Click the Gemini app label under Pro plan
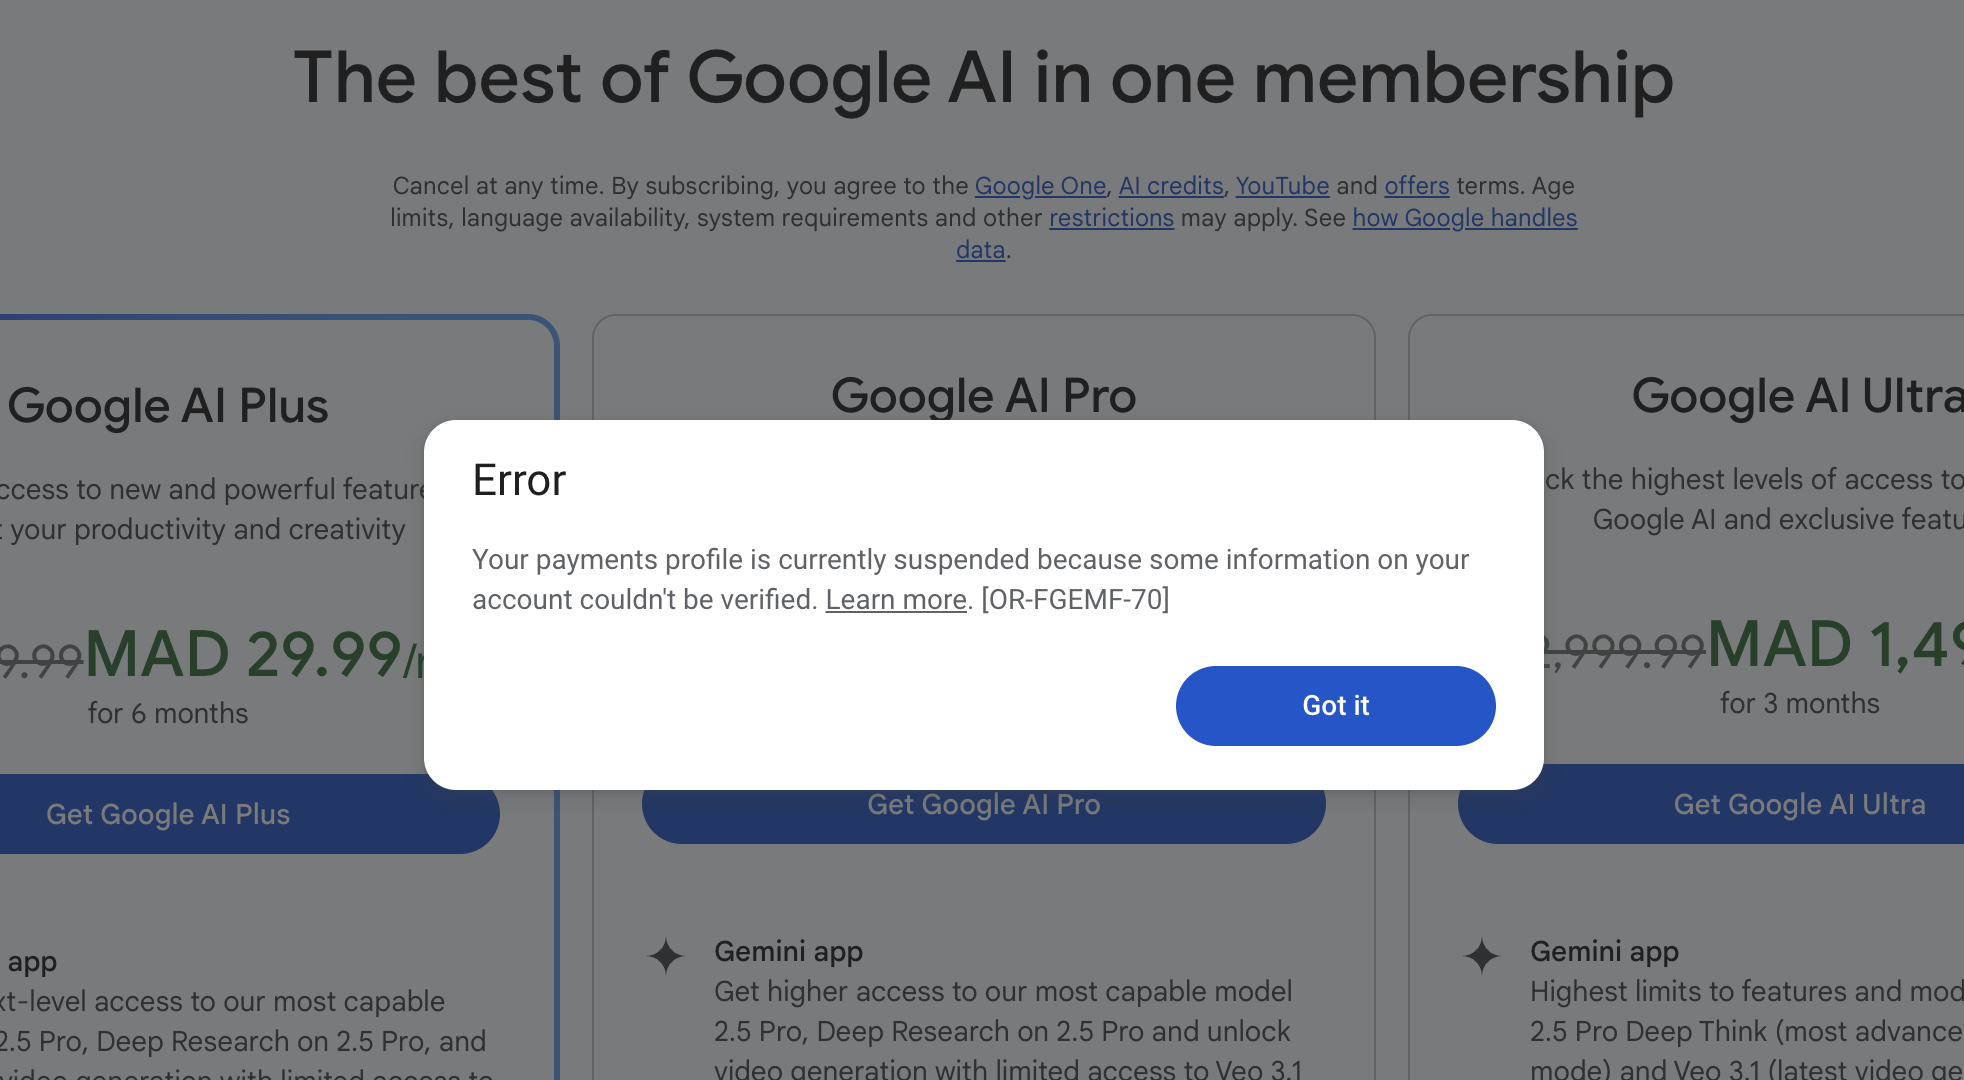 point(788,951)
